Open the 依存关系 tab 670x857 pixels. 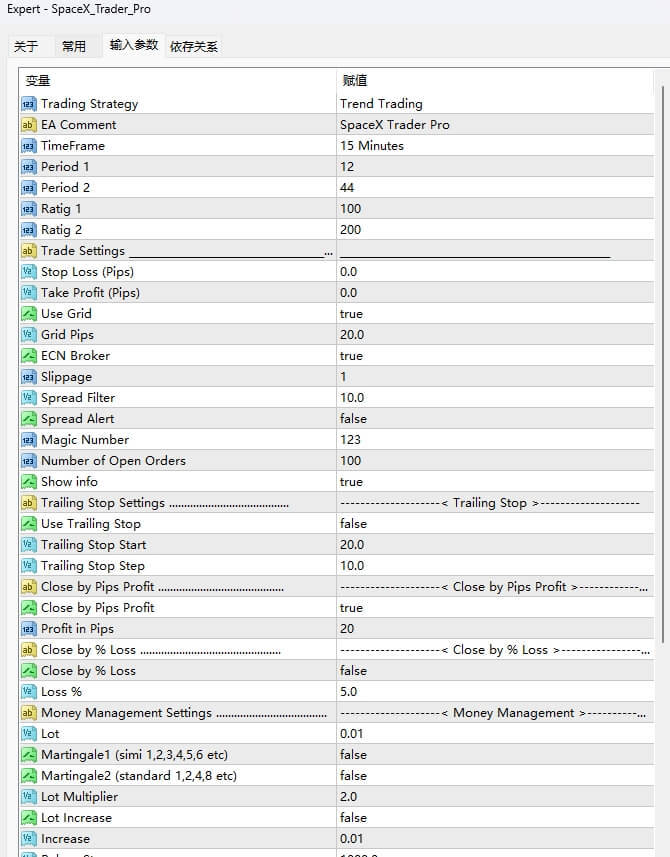point(193,46)
